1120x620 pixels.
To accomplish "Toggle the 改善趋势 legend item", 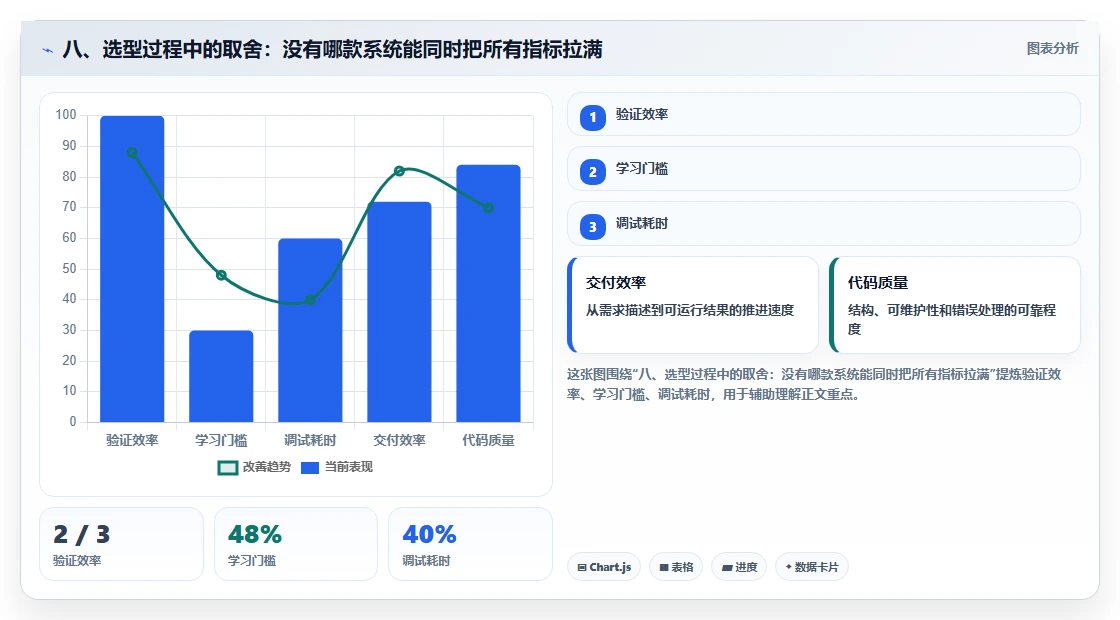I will pos(254,467).
